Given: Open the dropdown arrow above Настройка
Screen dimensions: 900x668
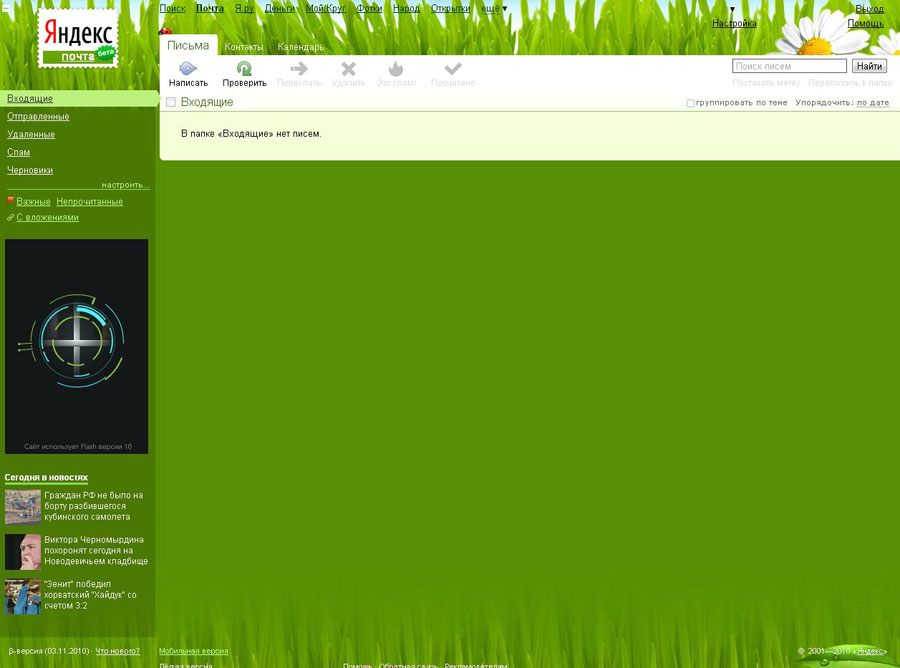Looking at the screenshot, I should coord(732,9).
